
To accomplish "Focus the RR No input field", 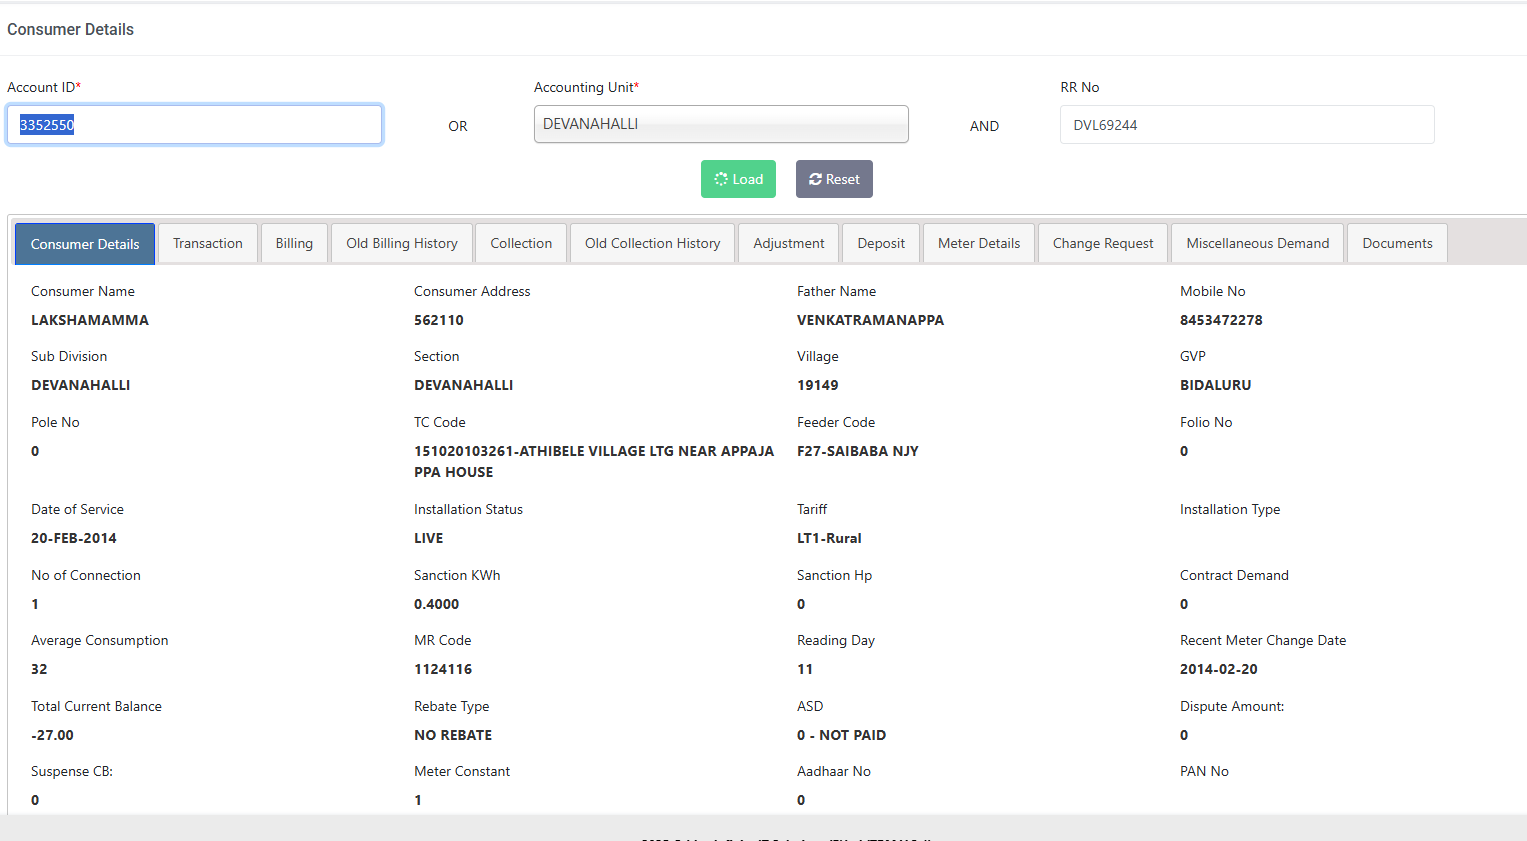I will (x=1246, y=125).
